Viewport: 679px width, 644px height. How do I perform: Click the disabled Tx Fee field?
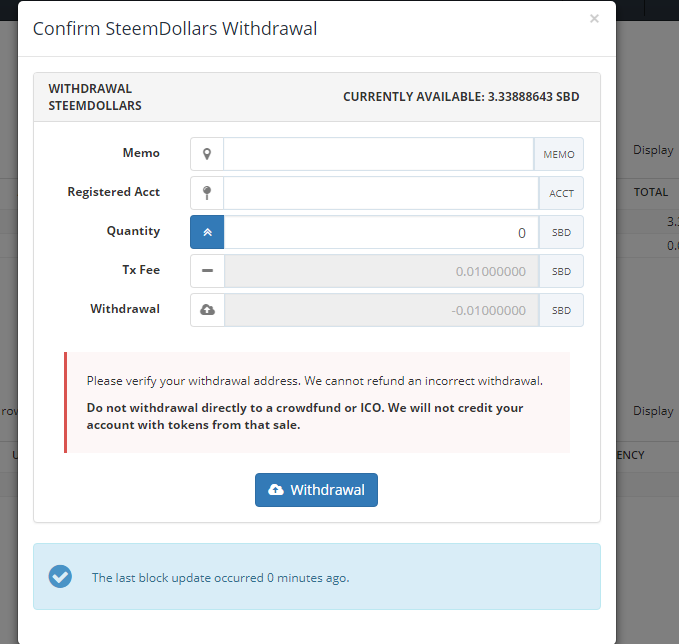pos(381,271)
